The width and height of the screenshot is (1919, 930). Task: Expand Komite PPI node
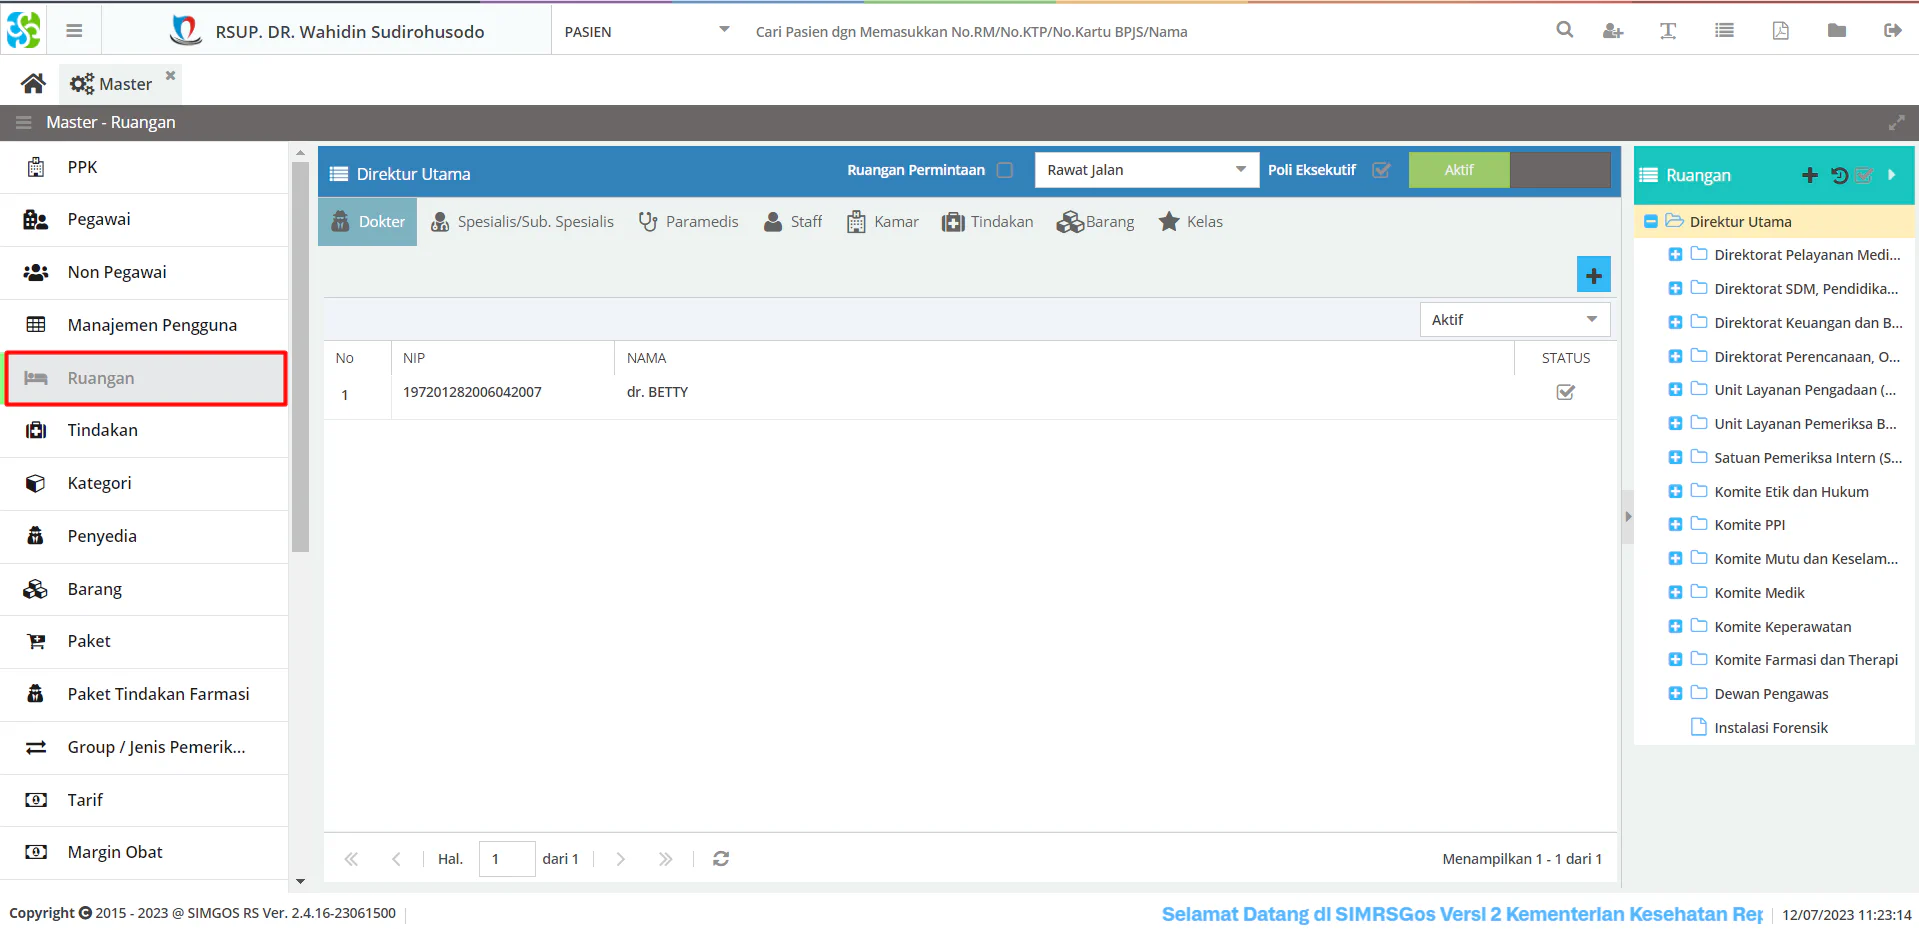(x=1675, y=525)
